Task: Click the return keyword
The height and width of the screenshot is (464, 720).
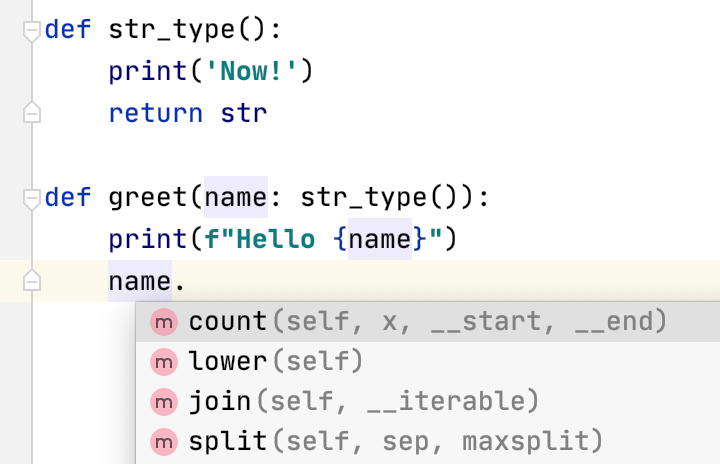Action: (x=155, y=113)
